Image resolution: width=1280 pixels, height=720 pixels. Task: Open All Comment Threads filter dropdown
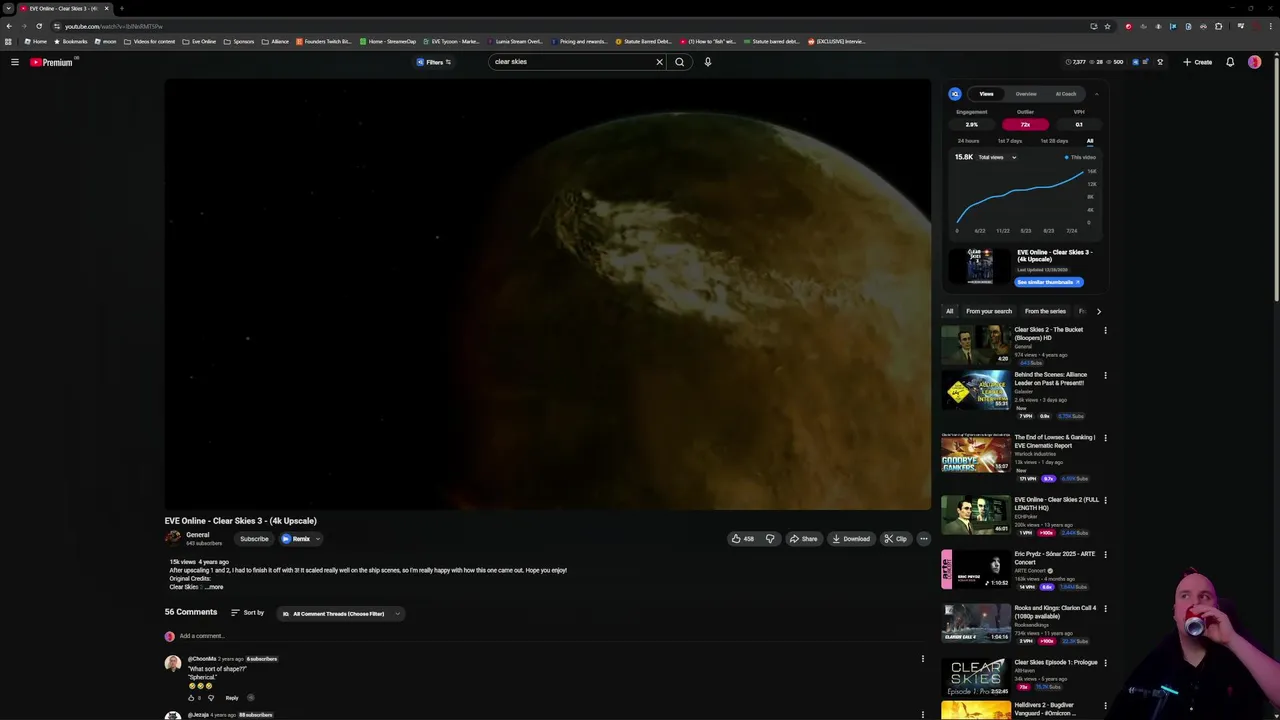coord(340,614)
